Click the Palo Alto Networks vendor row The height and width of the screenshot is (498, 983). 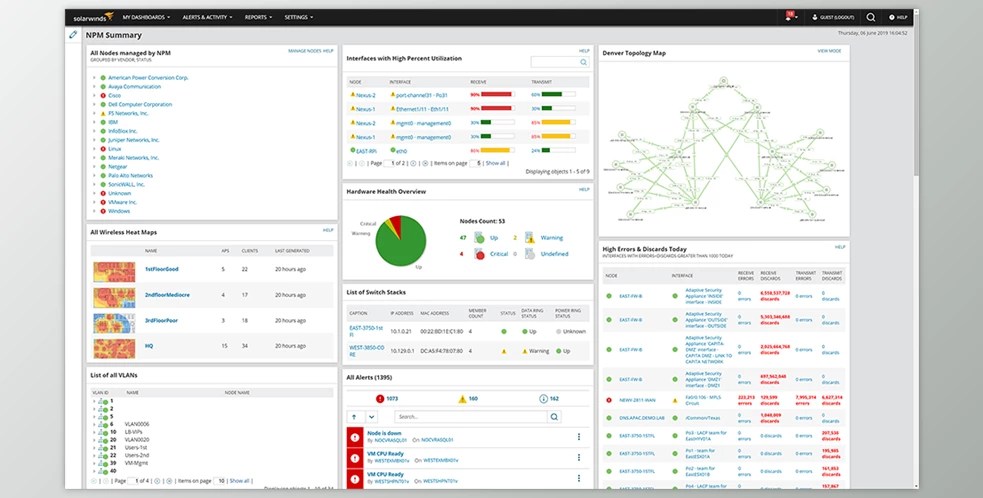130,176
